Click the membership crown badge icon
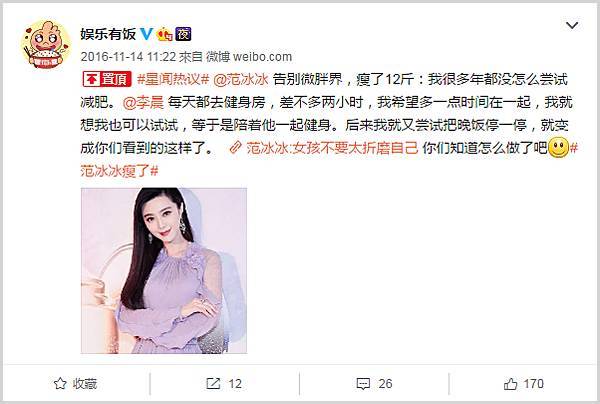The image size is (600, 404). [165, 34]
